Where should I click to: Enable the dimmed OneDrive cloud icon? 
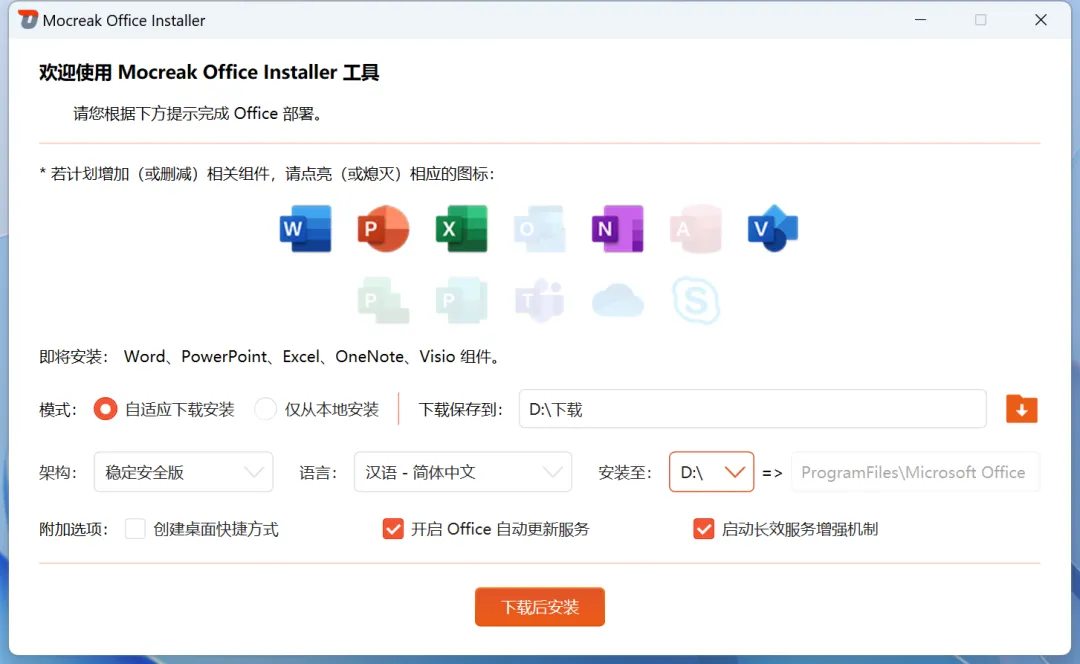(x=618, y=300)
